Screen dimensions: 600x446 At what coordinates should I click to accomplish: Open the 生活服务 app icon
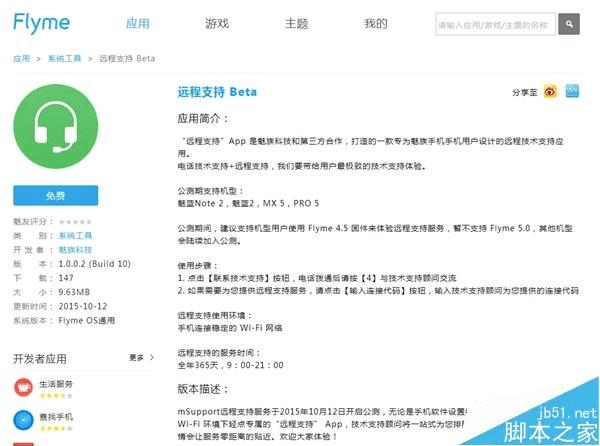click(x=23, y=387)
